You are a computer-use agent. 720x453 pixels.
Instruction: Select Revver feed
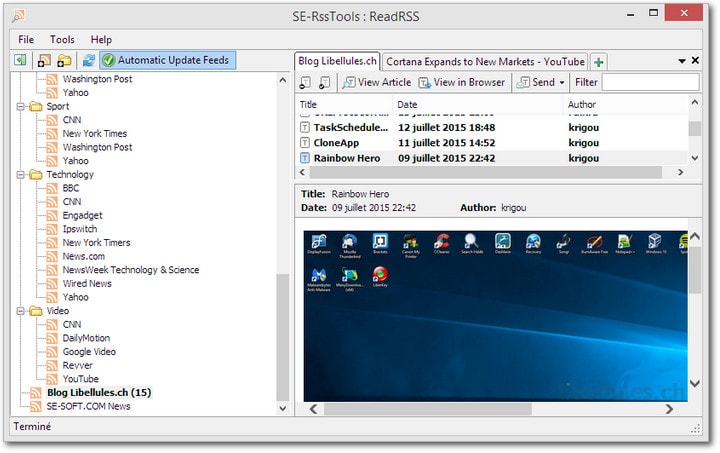coord(78,365)
